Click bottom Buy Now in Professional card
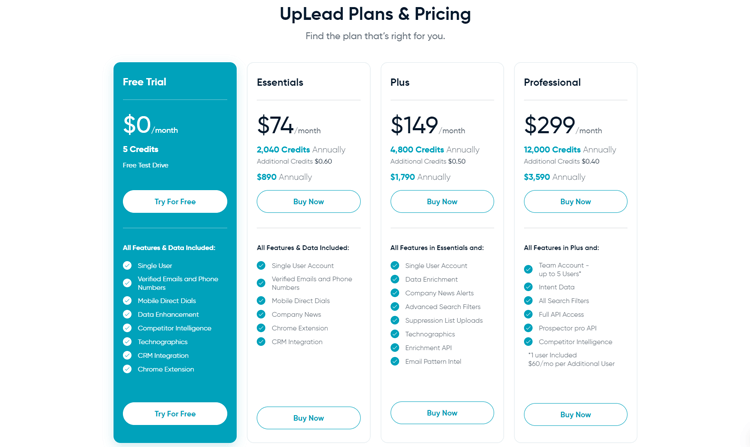This screenshot has height=447, width=750. point(575,414)
